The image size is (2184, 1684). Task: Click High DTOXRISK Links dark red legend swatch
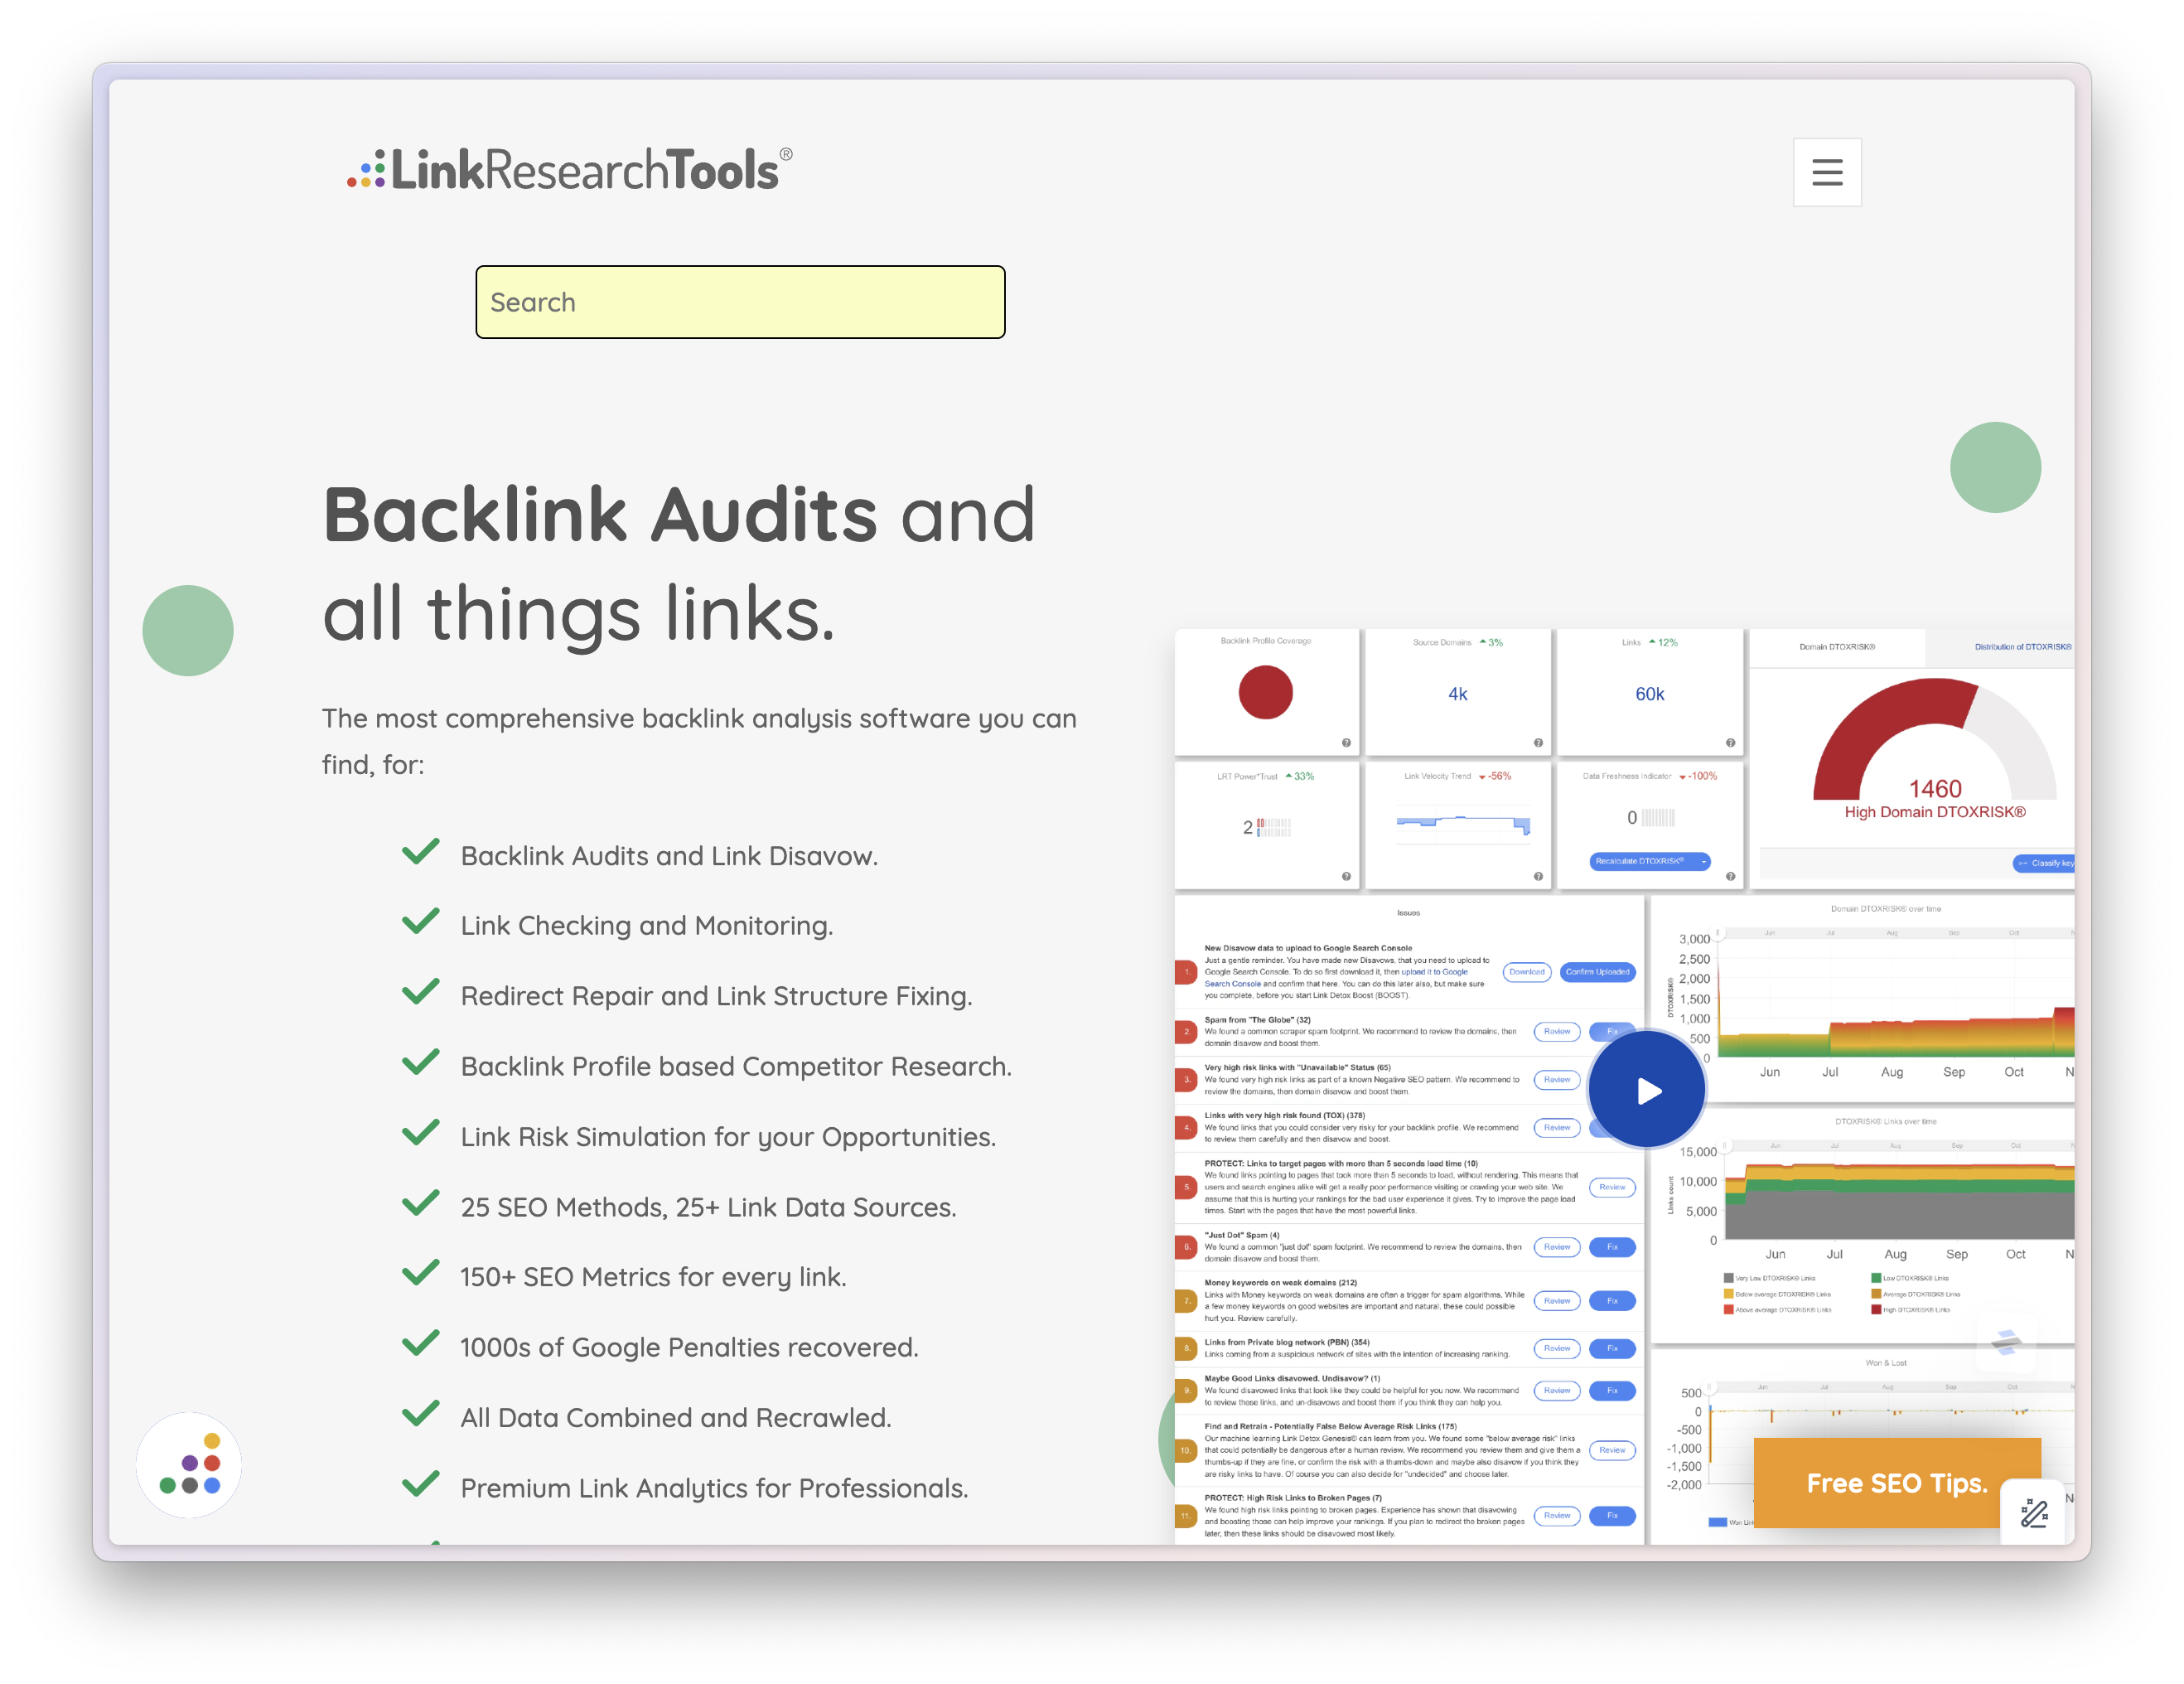point(1877,1309)
